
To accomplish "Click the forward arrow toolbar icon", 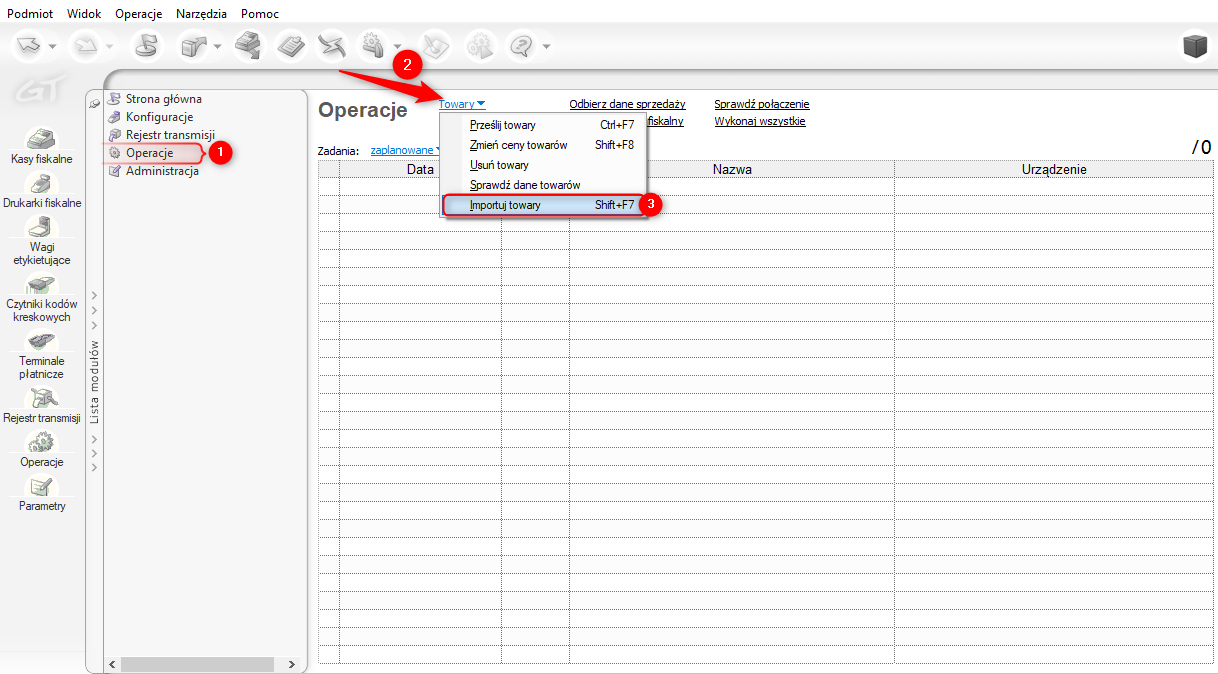I will pos(87,45).
